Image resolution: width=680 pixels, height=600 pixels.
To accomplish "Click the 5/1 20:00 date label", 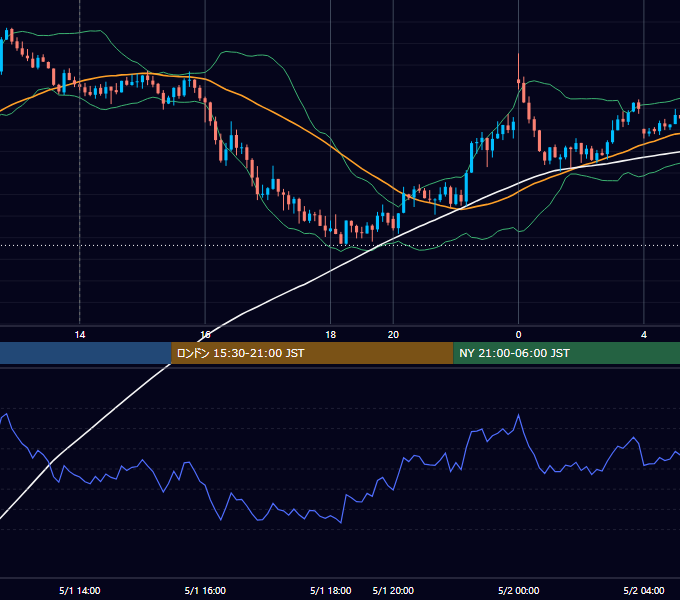I will tap(393, 590).
